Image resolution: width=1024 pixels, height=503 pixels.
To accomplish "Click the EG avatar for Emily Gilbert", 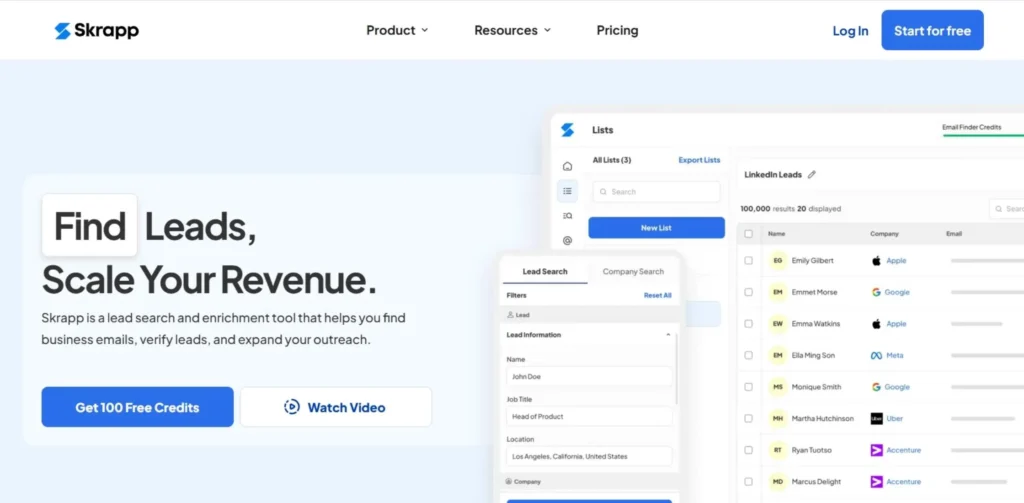I will tap(777, 261).
